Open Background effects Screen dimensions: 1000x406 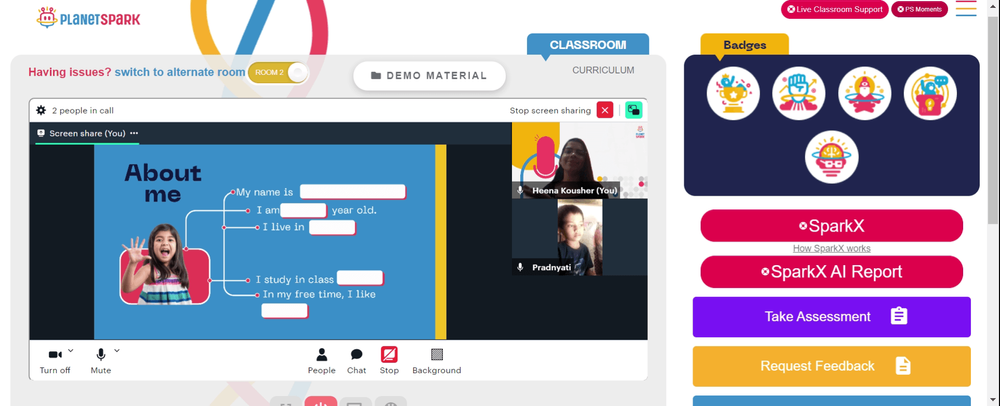(436, 361)
